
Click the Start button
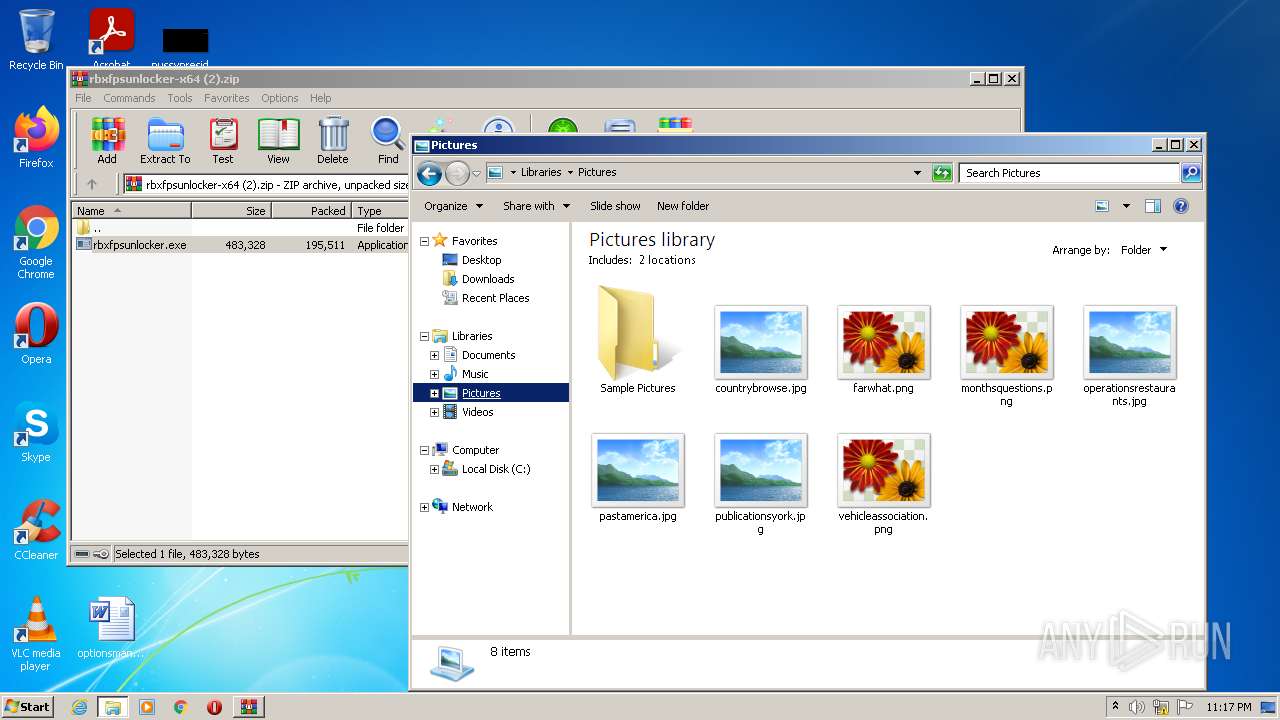[27, 707]
